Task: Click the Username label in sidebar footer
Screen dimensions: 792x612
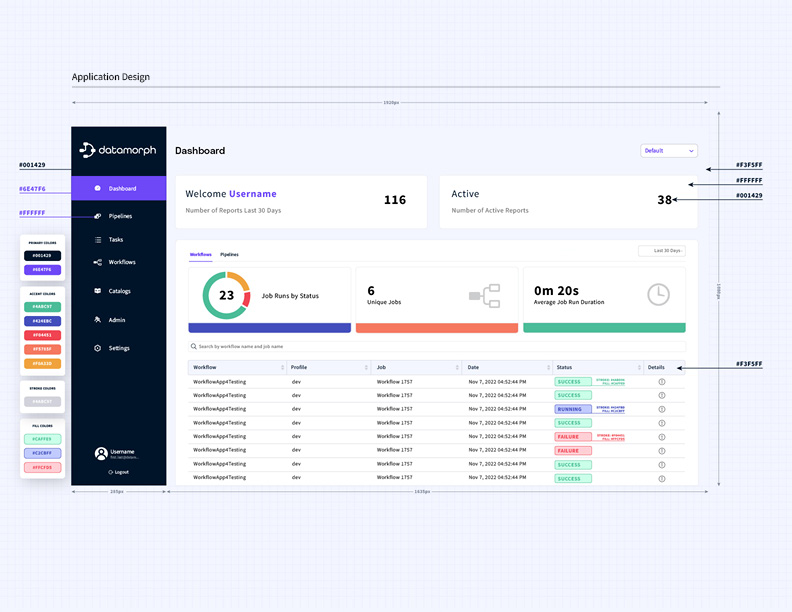Action: point(122,451)
